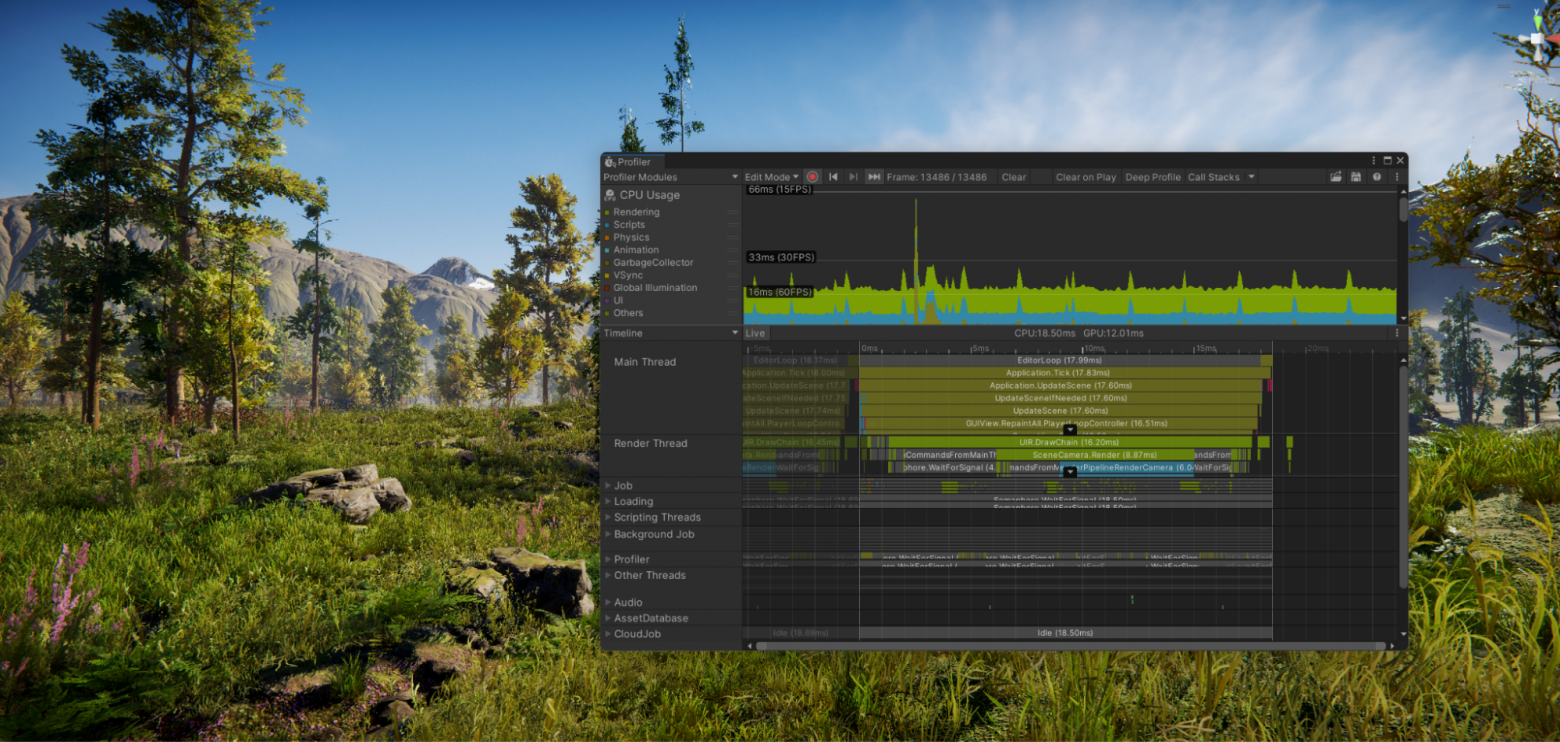The width and height of the screenshot is (1560, 742).
Task: Open the Profiler help icon
Action: coord(1377,177)
